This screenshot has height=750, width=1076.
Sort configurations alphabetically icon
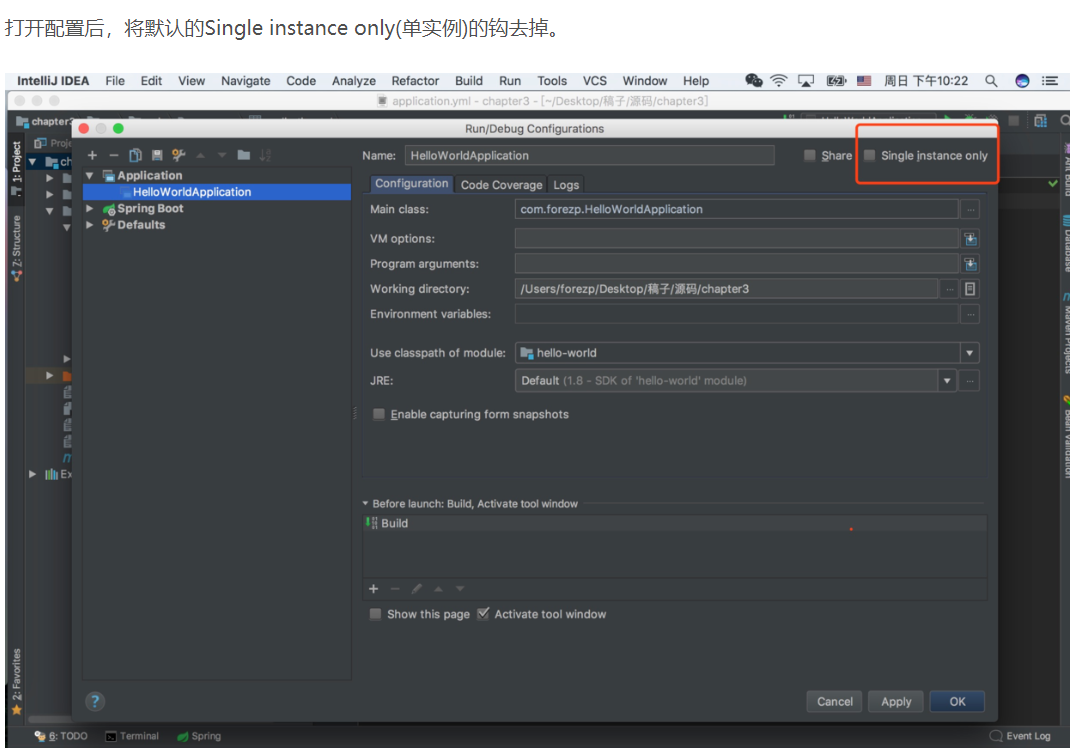pyautogui.click(x=265, y=155)
